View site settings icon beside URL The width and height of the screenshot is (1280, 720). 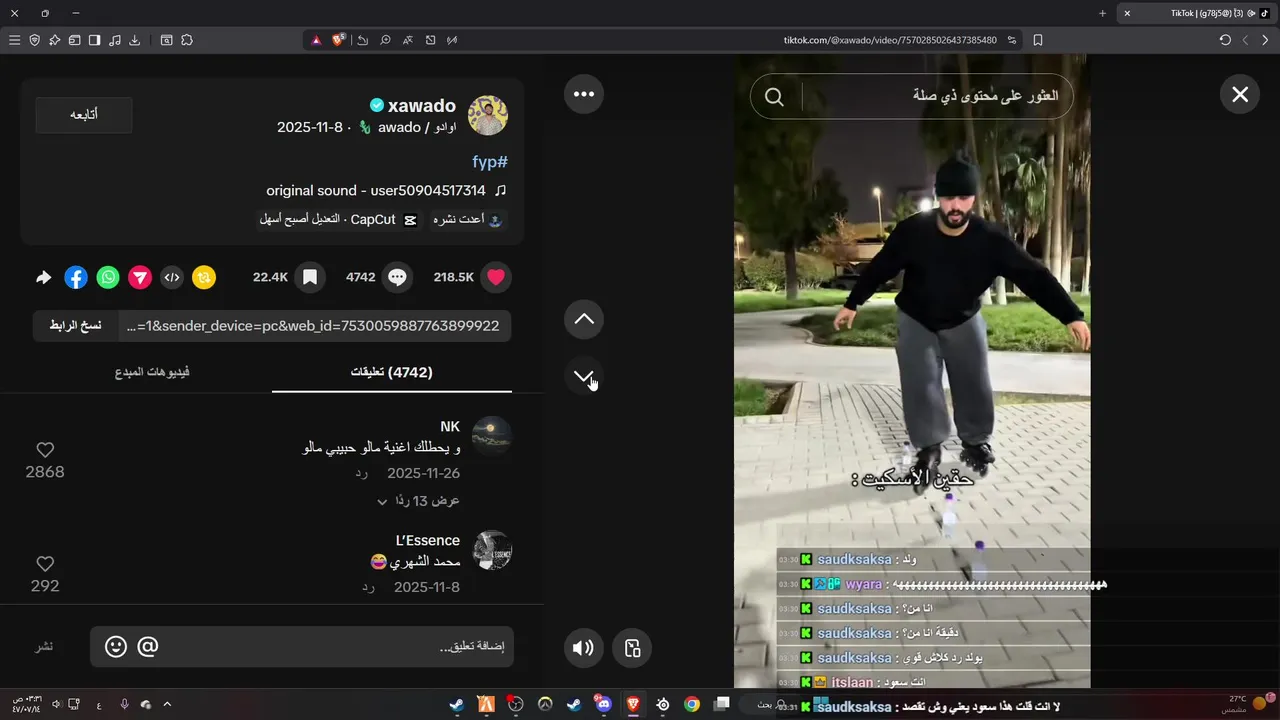[1012, 40]
